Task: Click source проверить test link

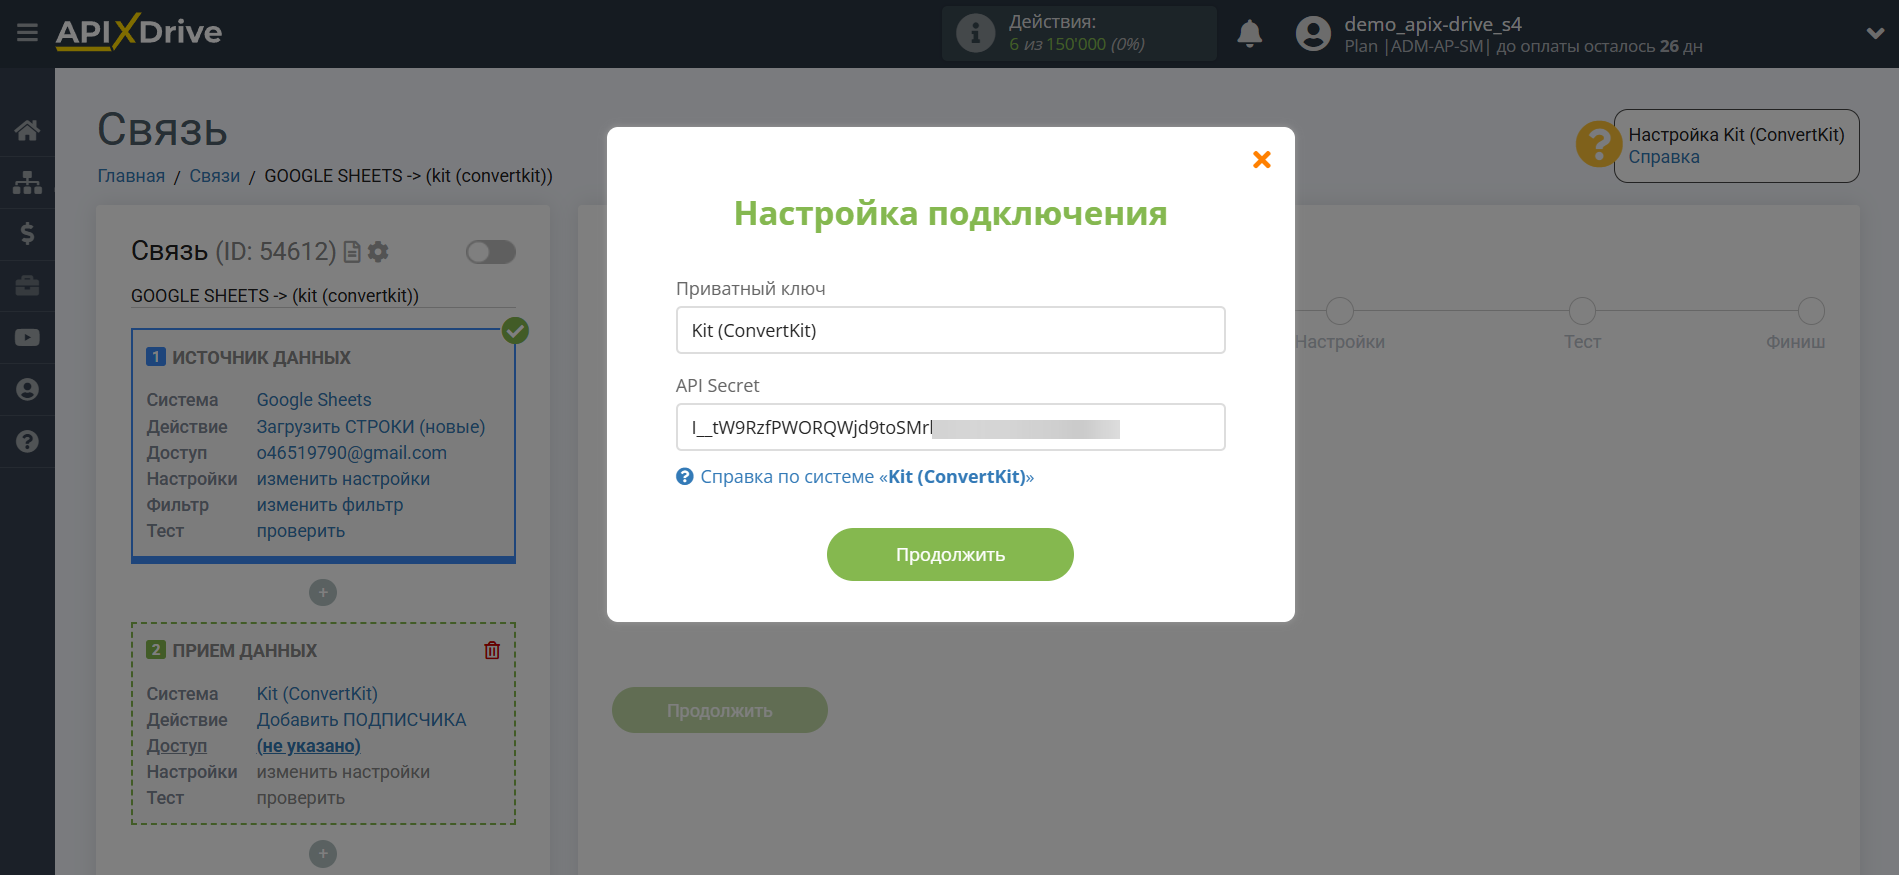Action: (301, 531)
